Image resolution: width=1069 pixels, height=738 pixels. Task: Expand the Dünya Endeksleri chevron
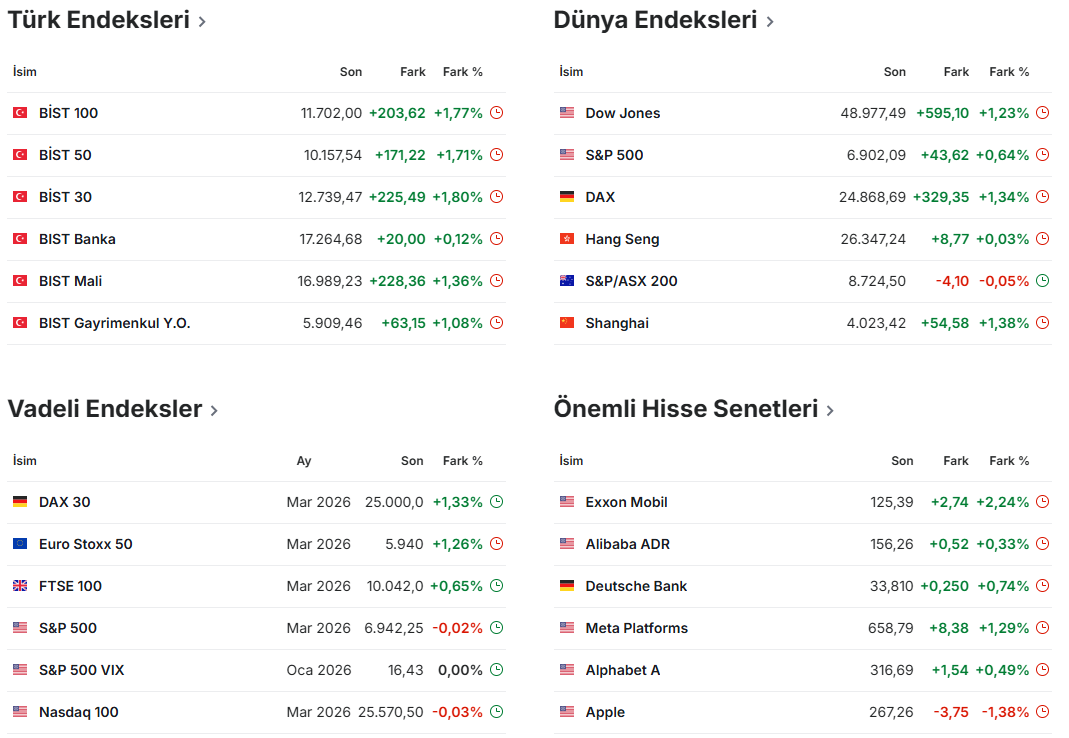point(769,21)
